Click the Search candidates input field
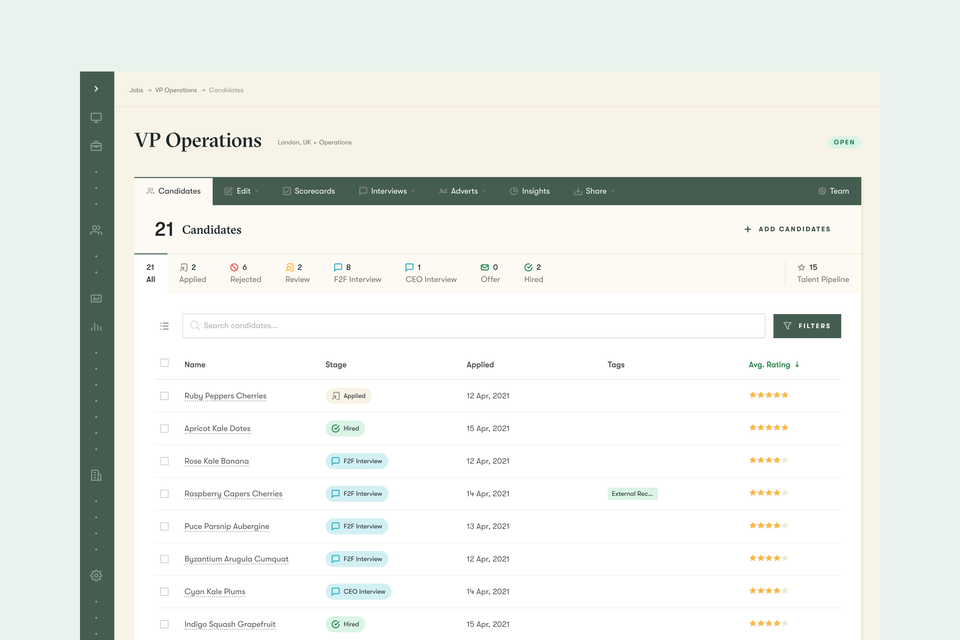This screenshot has width=960, height=640. [x=474, y=326]
